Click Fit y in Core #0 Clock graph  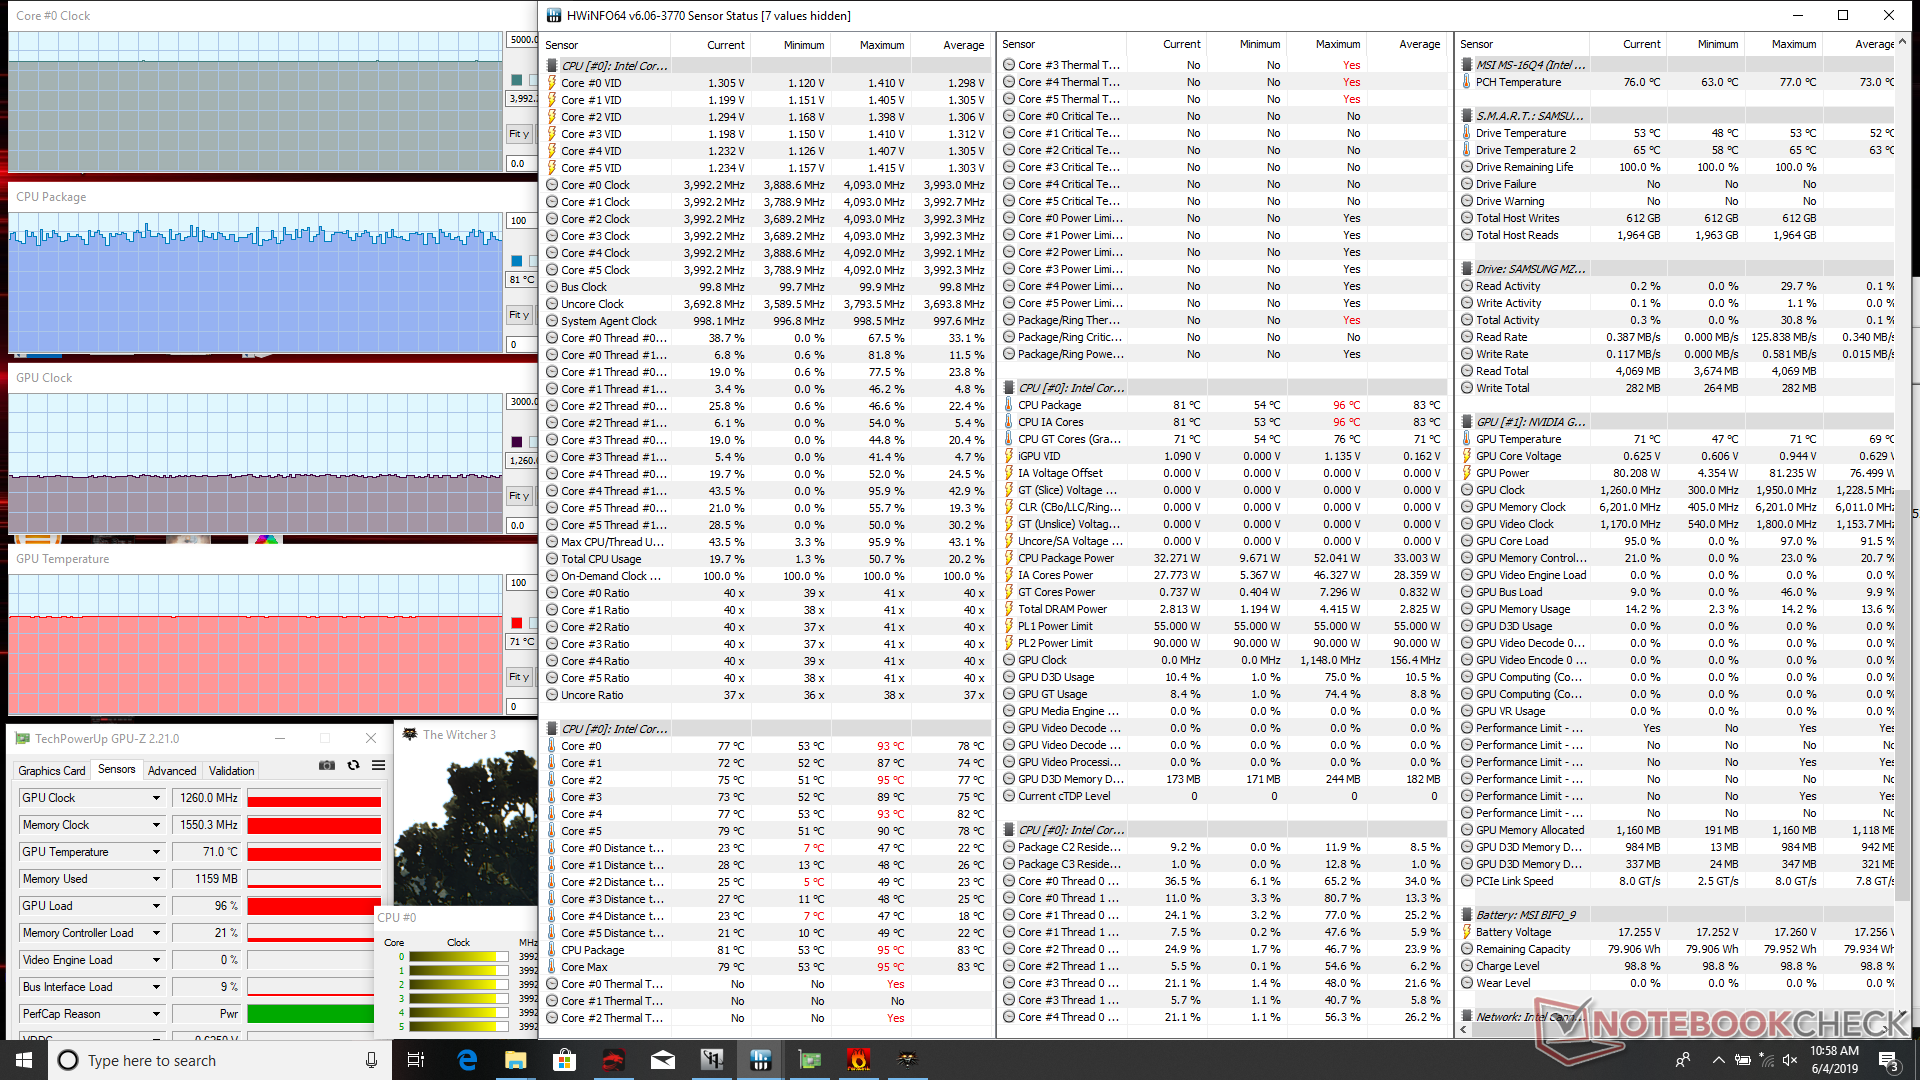click(x=519, y=134)
